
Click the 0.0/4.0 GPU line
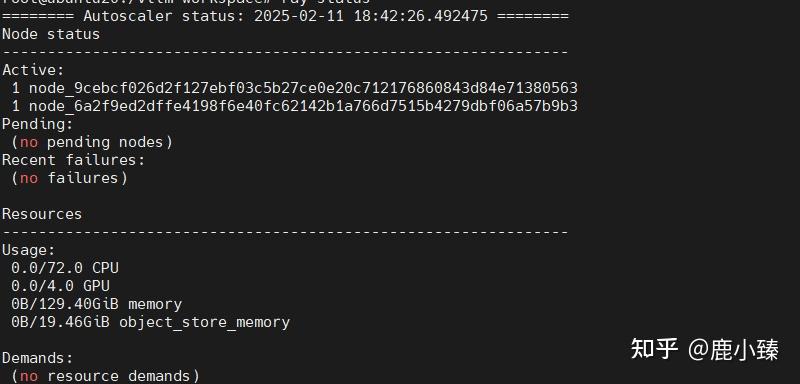pyautogui.click(x=60, y=286)
